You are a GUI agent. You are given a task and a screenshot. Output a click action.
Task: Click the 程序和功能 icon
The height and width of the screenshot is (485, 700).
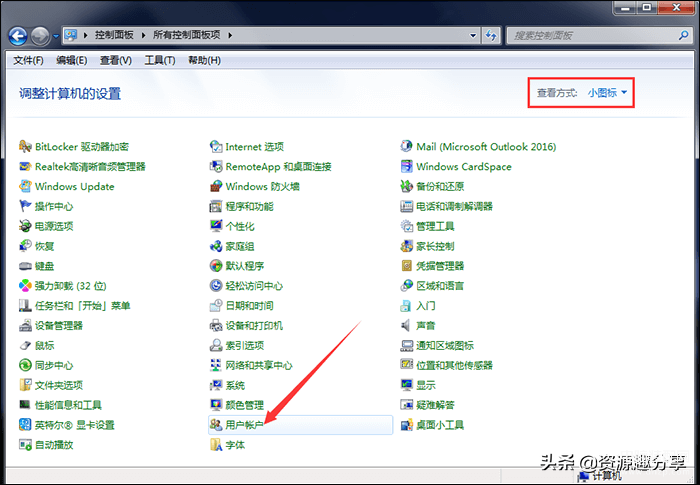pyautogui.click(x=216, y=206)
